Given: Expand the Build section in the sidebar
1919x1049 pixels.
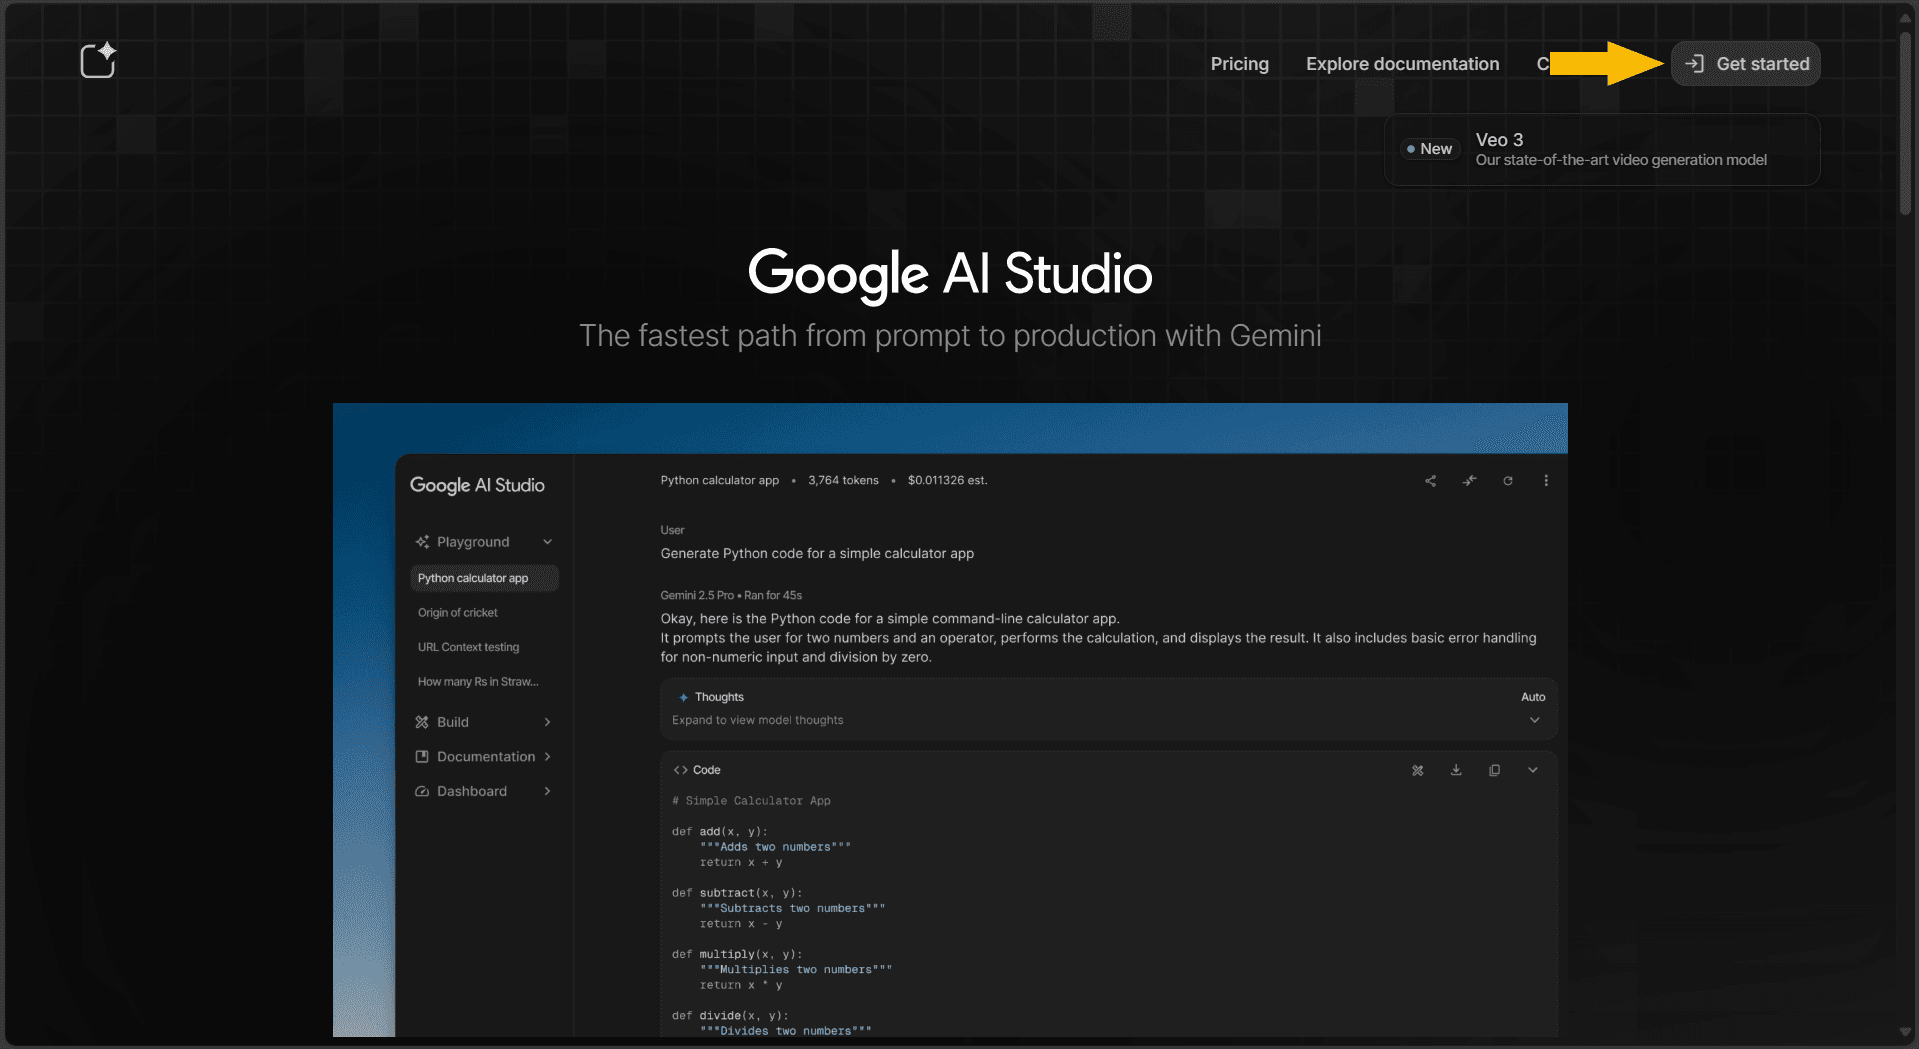Looking at the screenshot, I should tap(547, 722).
